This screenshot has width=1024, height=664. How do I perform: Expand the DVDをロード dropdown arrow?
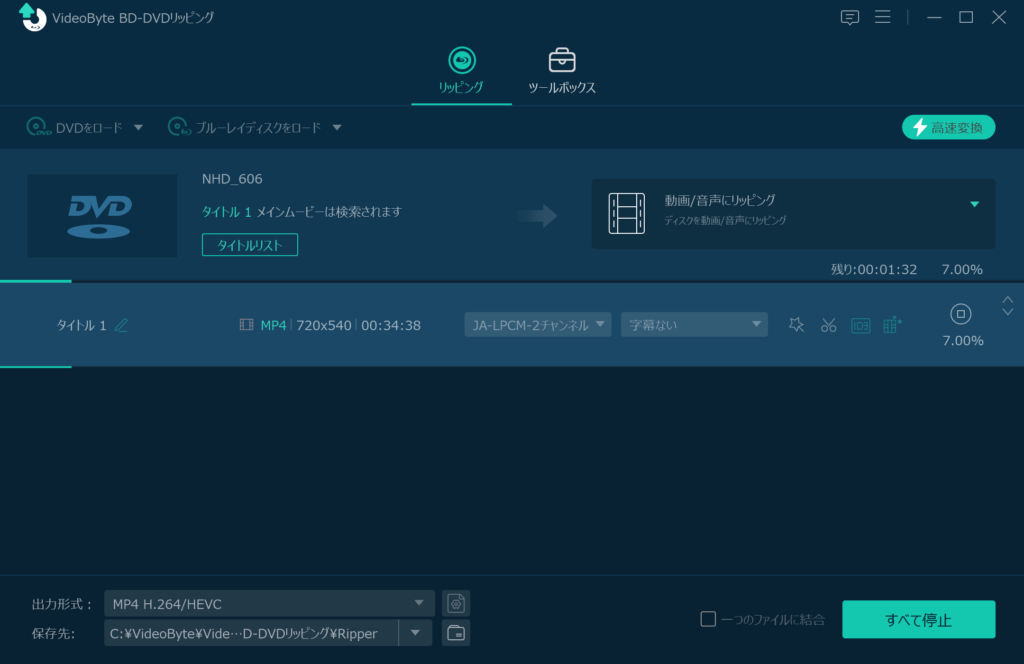[138, 127]
